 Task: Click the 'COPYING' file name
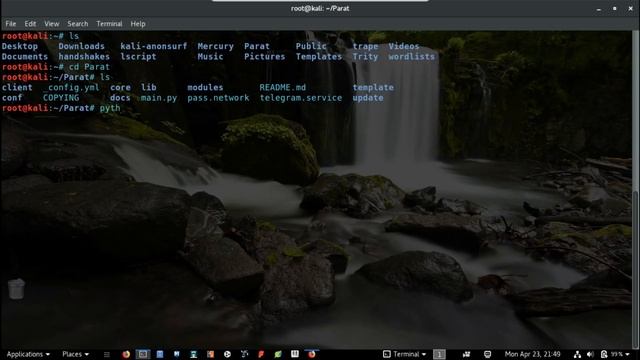(61, 98)
